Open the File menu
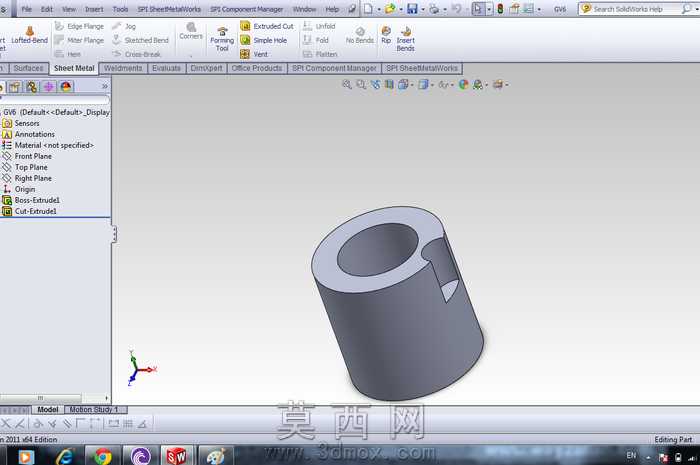This screenshot has width=700, height=465. 27,9
